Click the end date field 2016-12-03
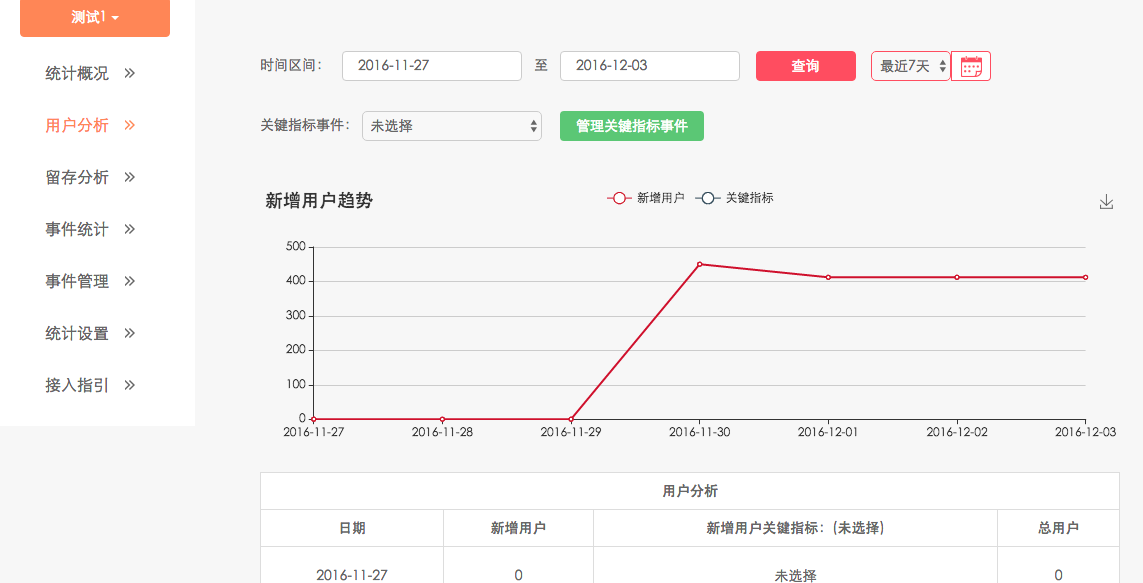 pos(649,66)
